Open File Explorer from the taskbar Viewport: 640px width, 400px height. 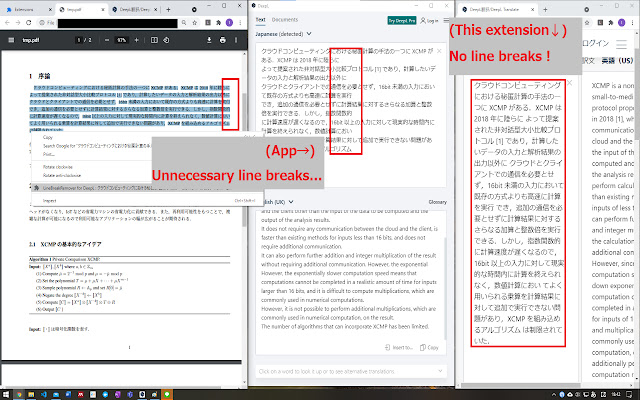pos(31,394)
